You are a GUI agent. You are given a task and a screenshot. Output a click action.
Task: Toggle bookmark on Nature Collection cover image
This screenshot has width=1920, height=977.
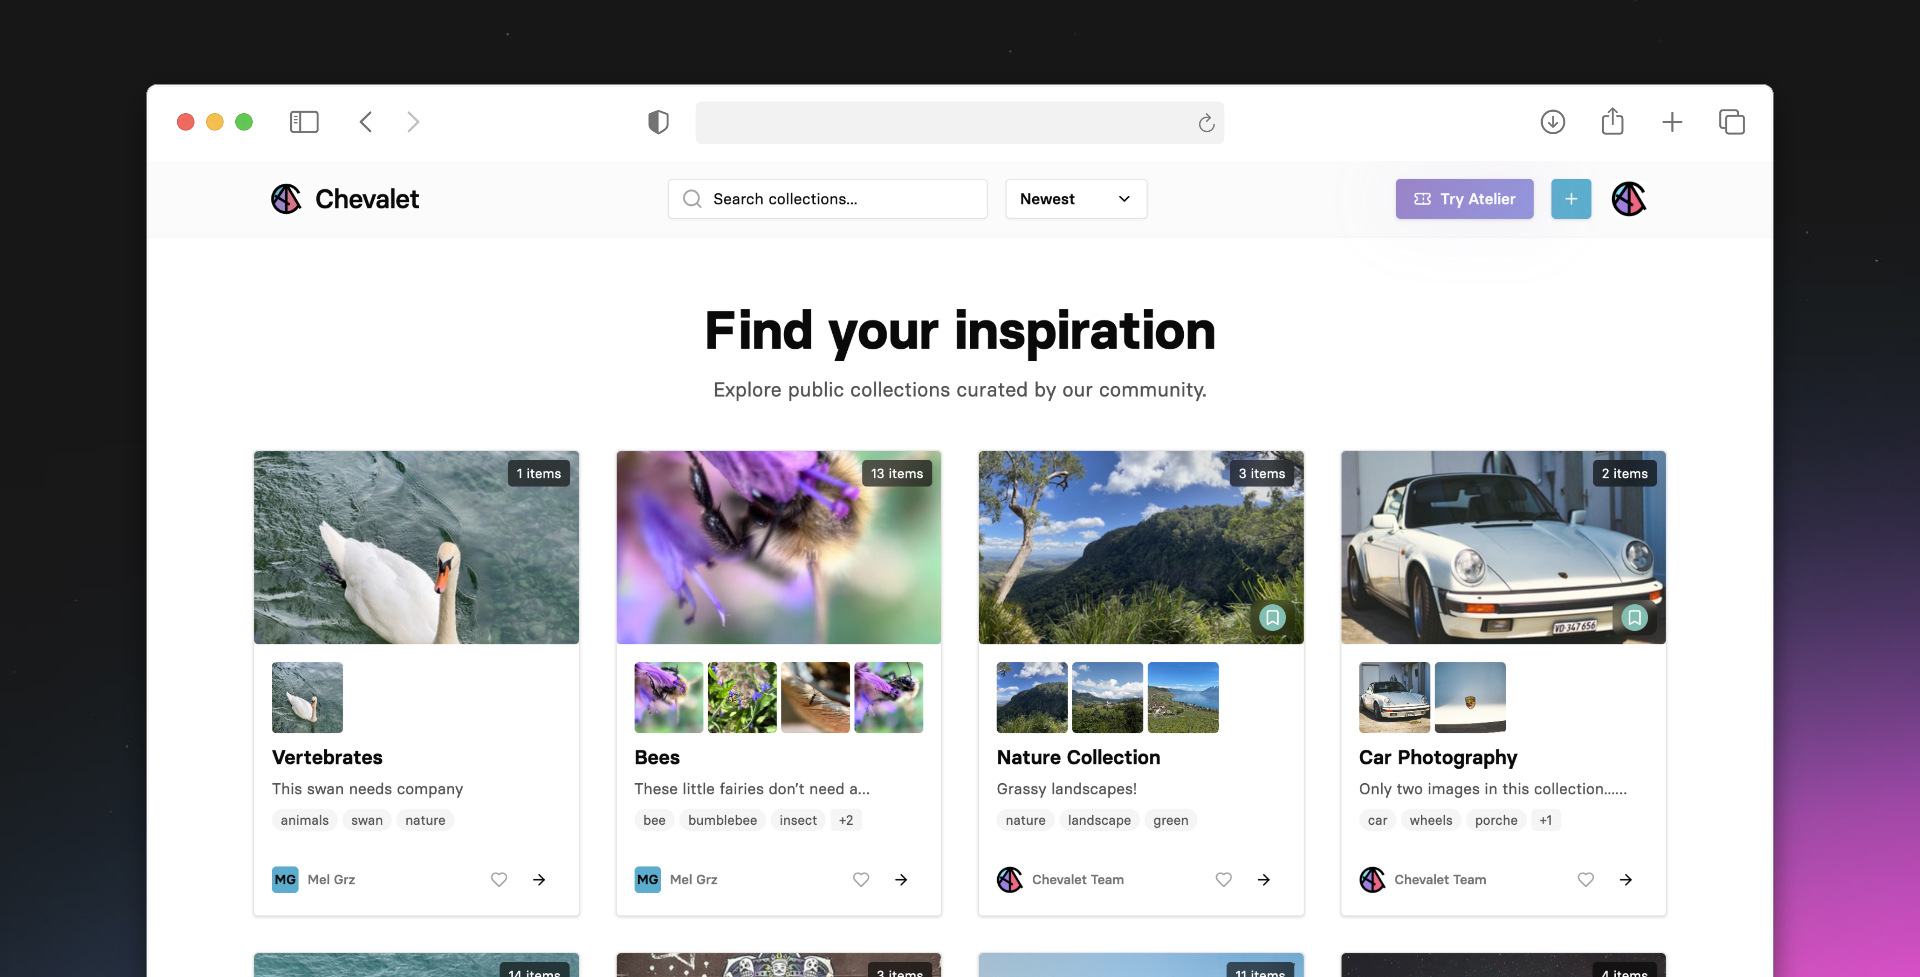click(x=1272, y=618)
